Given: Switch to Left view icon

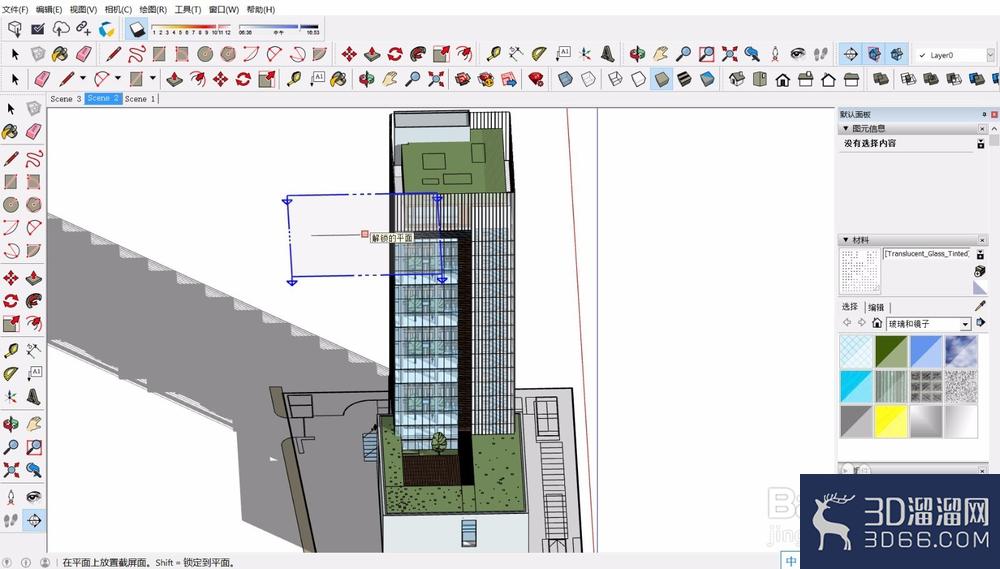Looking at the screenshot, I should pyautogui.click(x=851, y=79).
